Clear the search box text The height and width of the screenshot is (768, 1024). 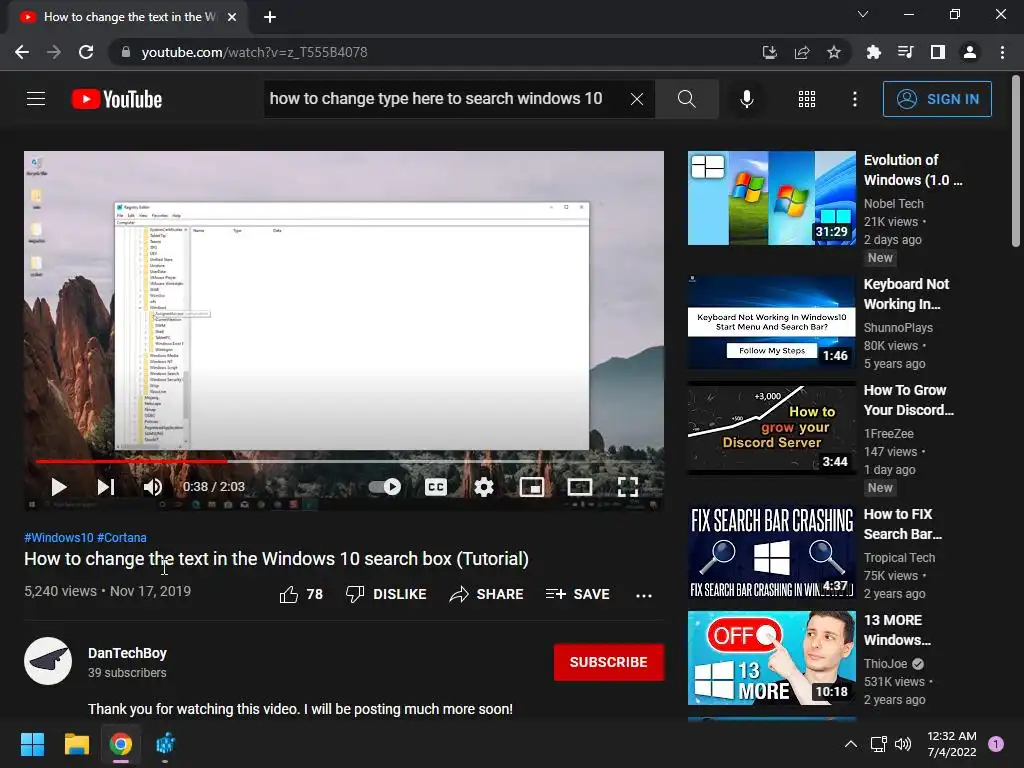(x=637, y=99)
